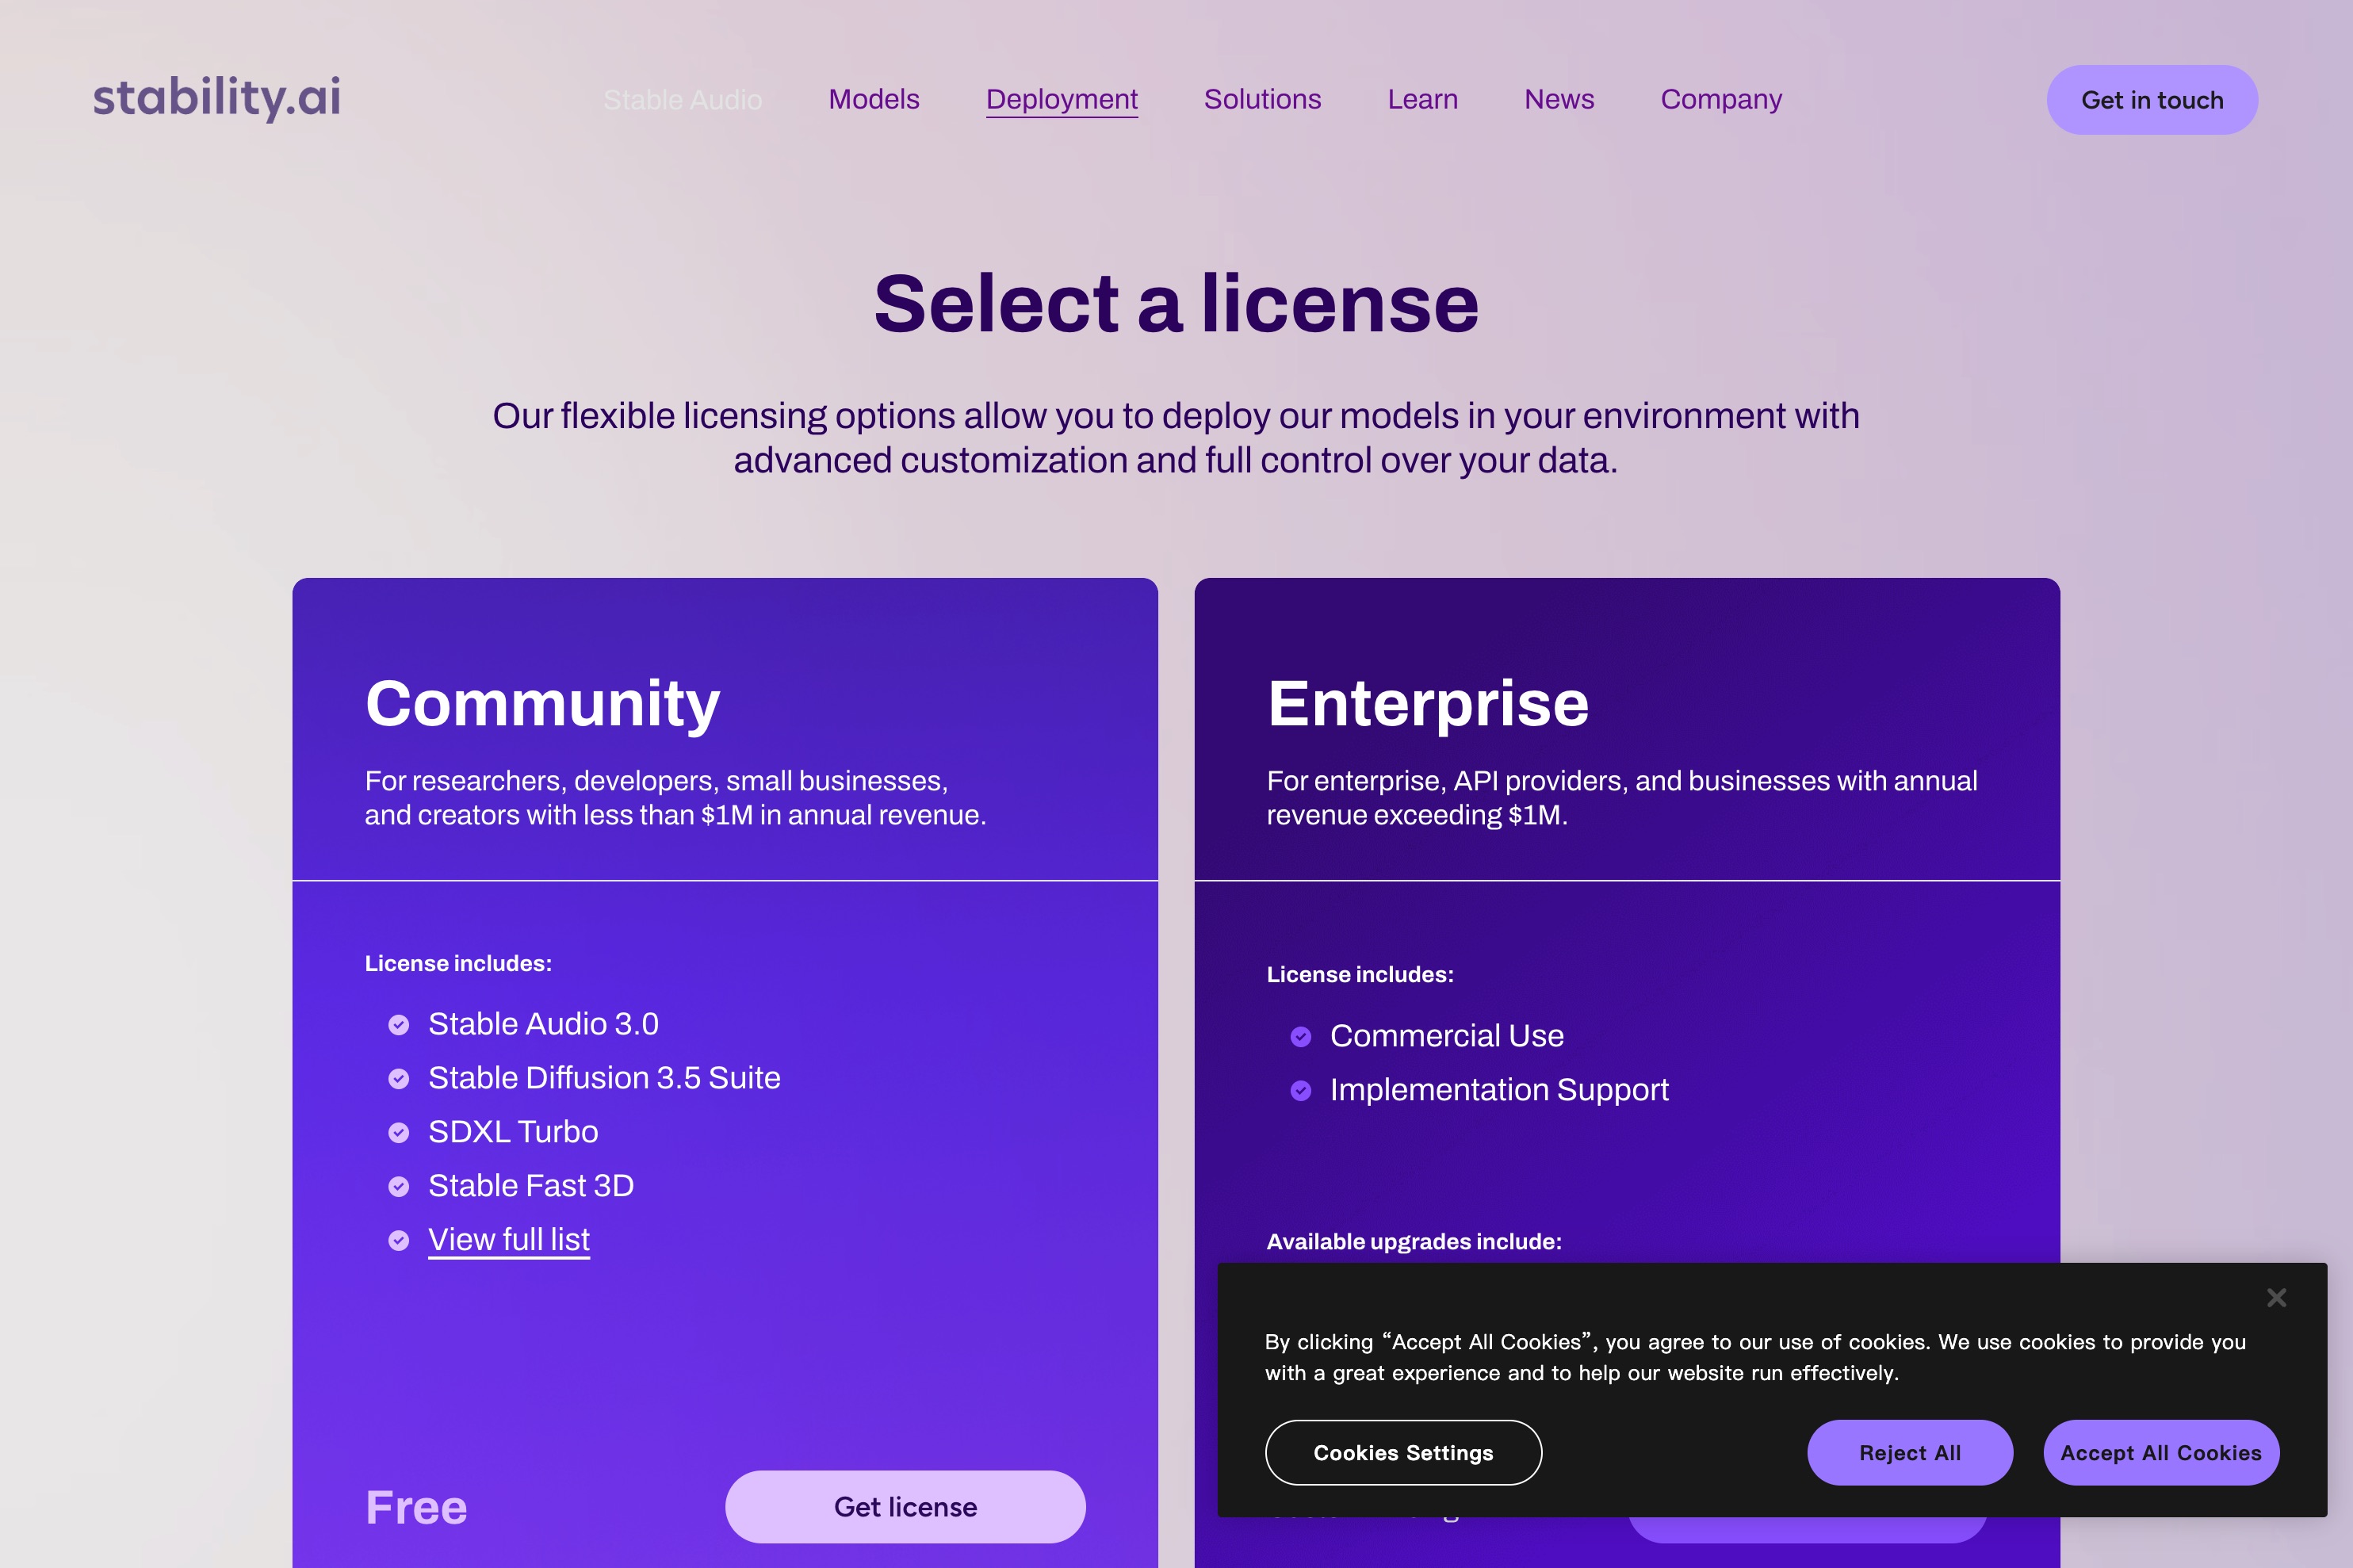
Task: Click the checkmark icon beside View full list
Action: [399, 1241]
